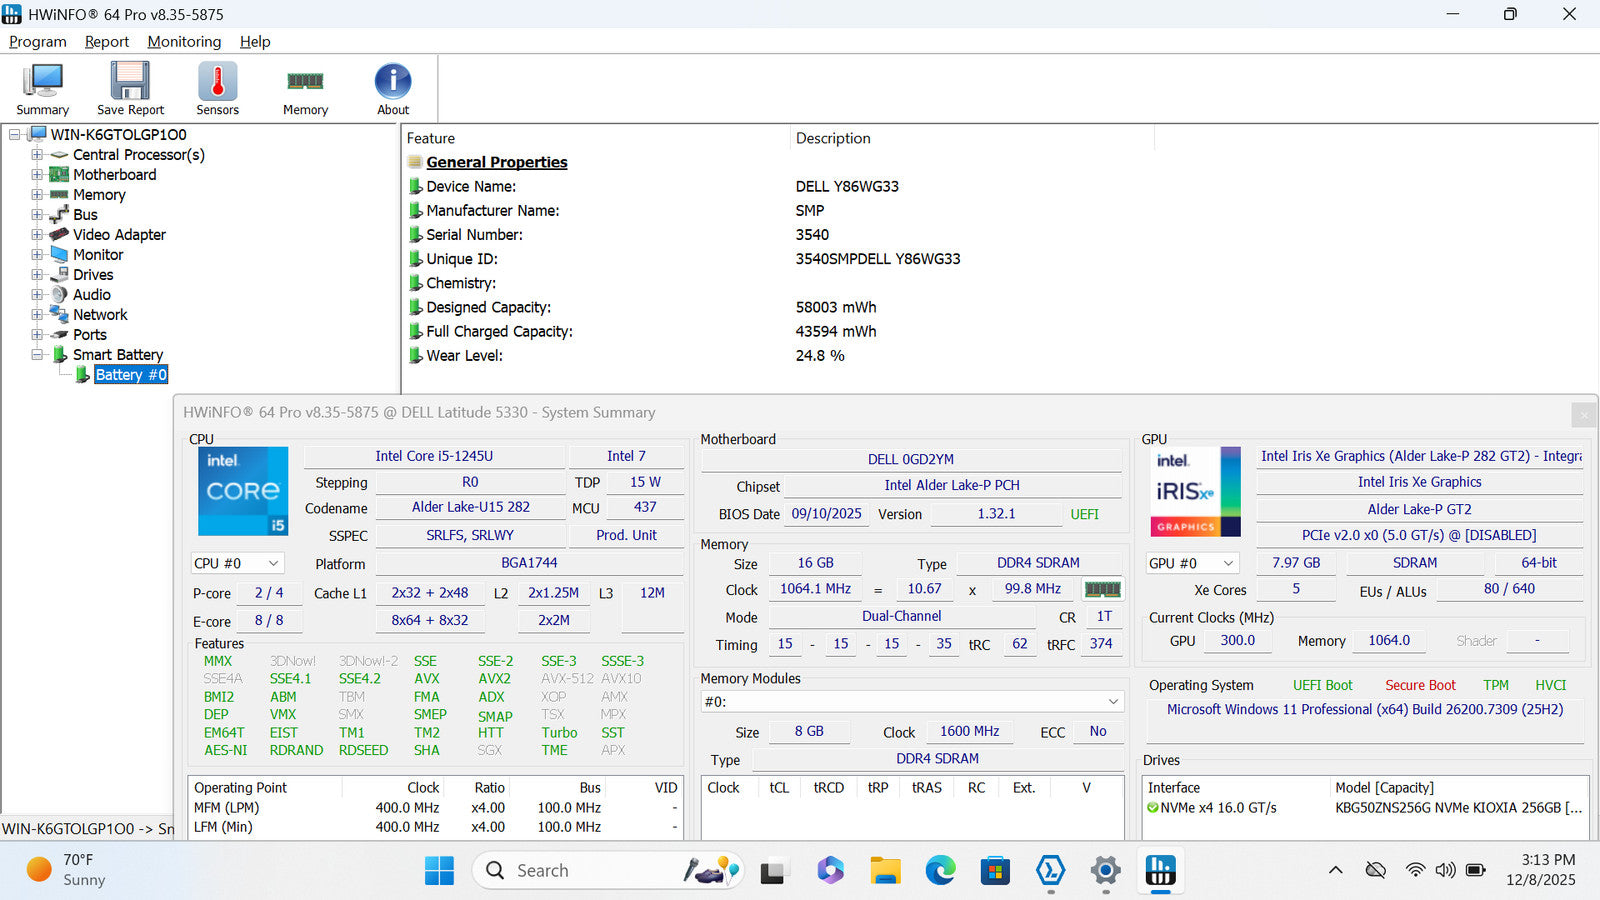Open the GPU #0 selector dropdown
The width and height of the screenshot is (1600, 900).
[1192, 563]
